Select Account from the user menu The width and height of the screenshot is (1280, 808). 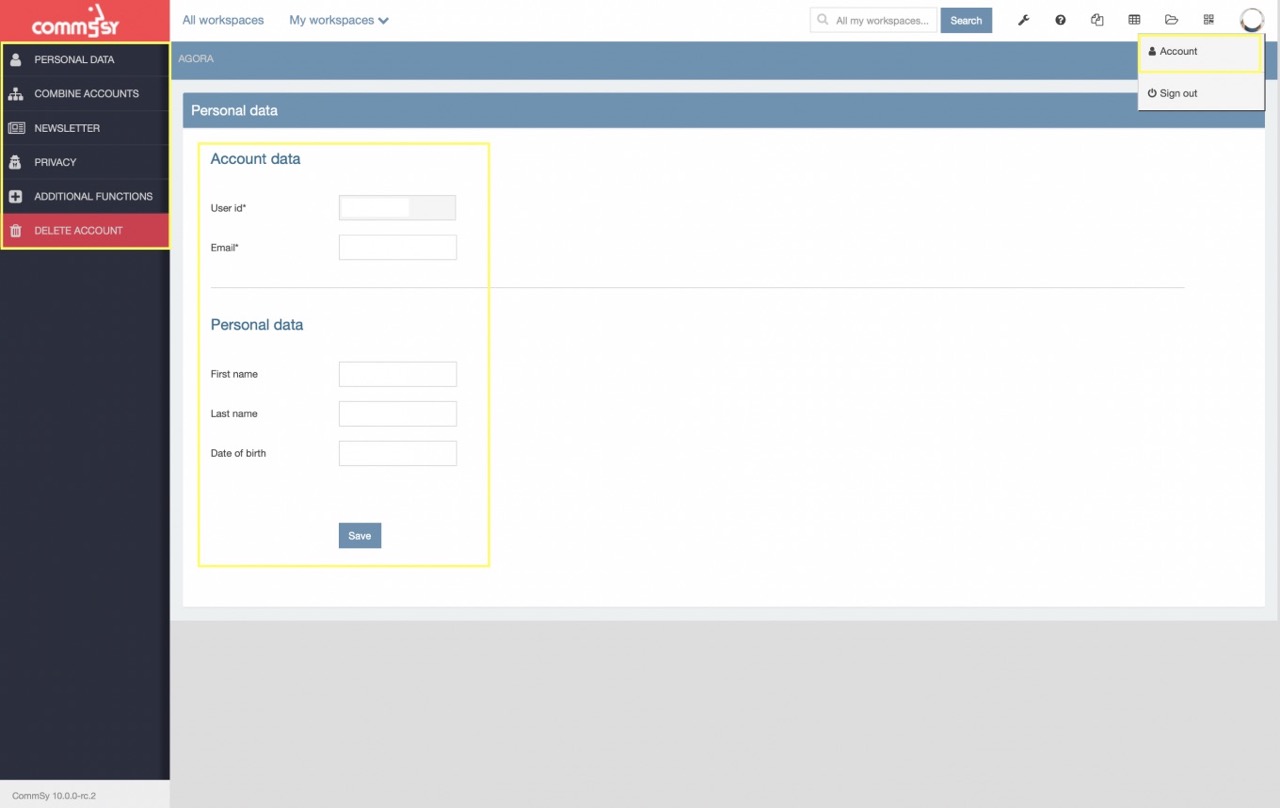pyautogui.click(x=1178, y=51)
